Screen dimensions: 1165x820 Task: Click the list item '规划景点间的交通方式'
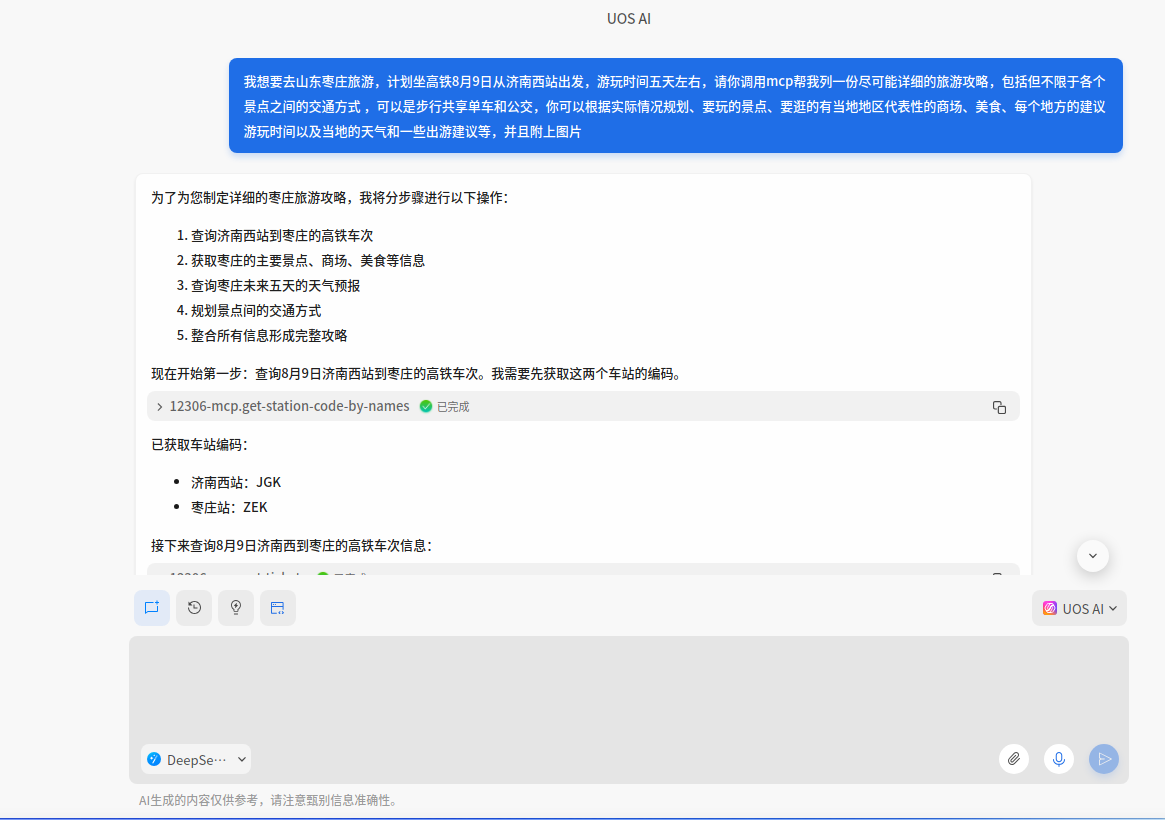[256, 310]
